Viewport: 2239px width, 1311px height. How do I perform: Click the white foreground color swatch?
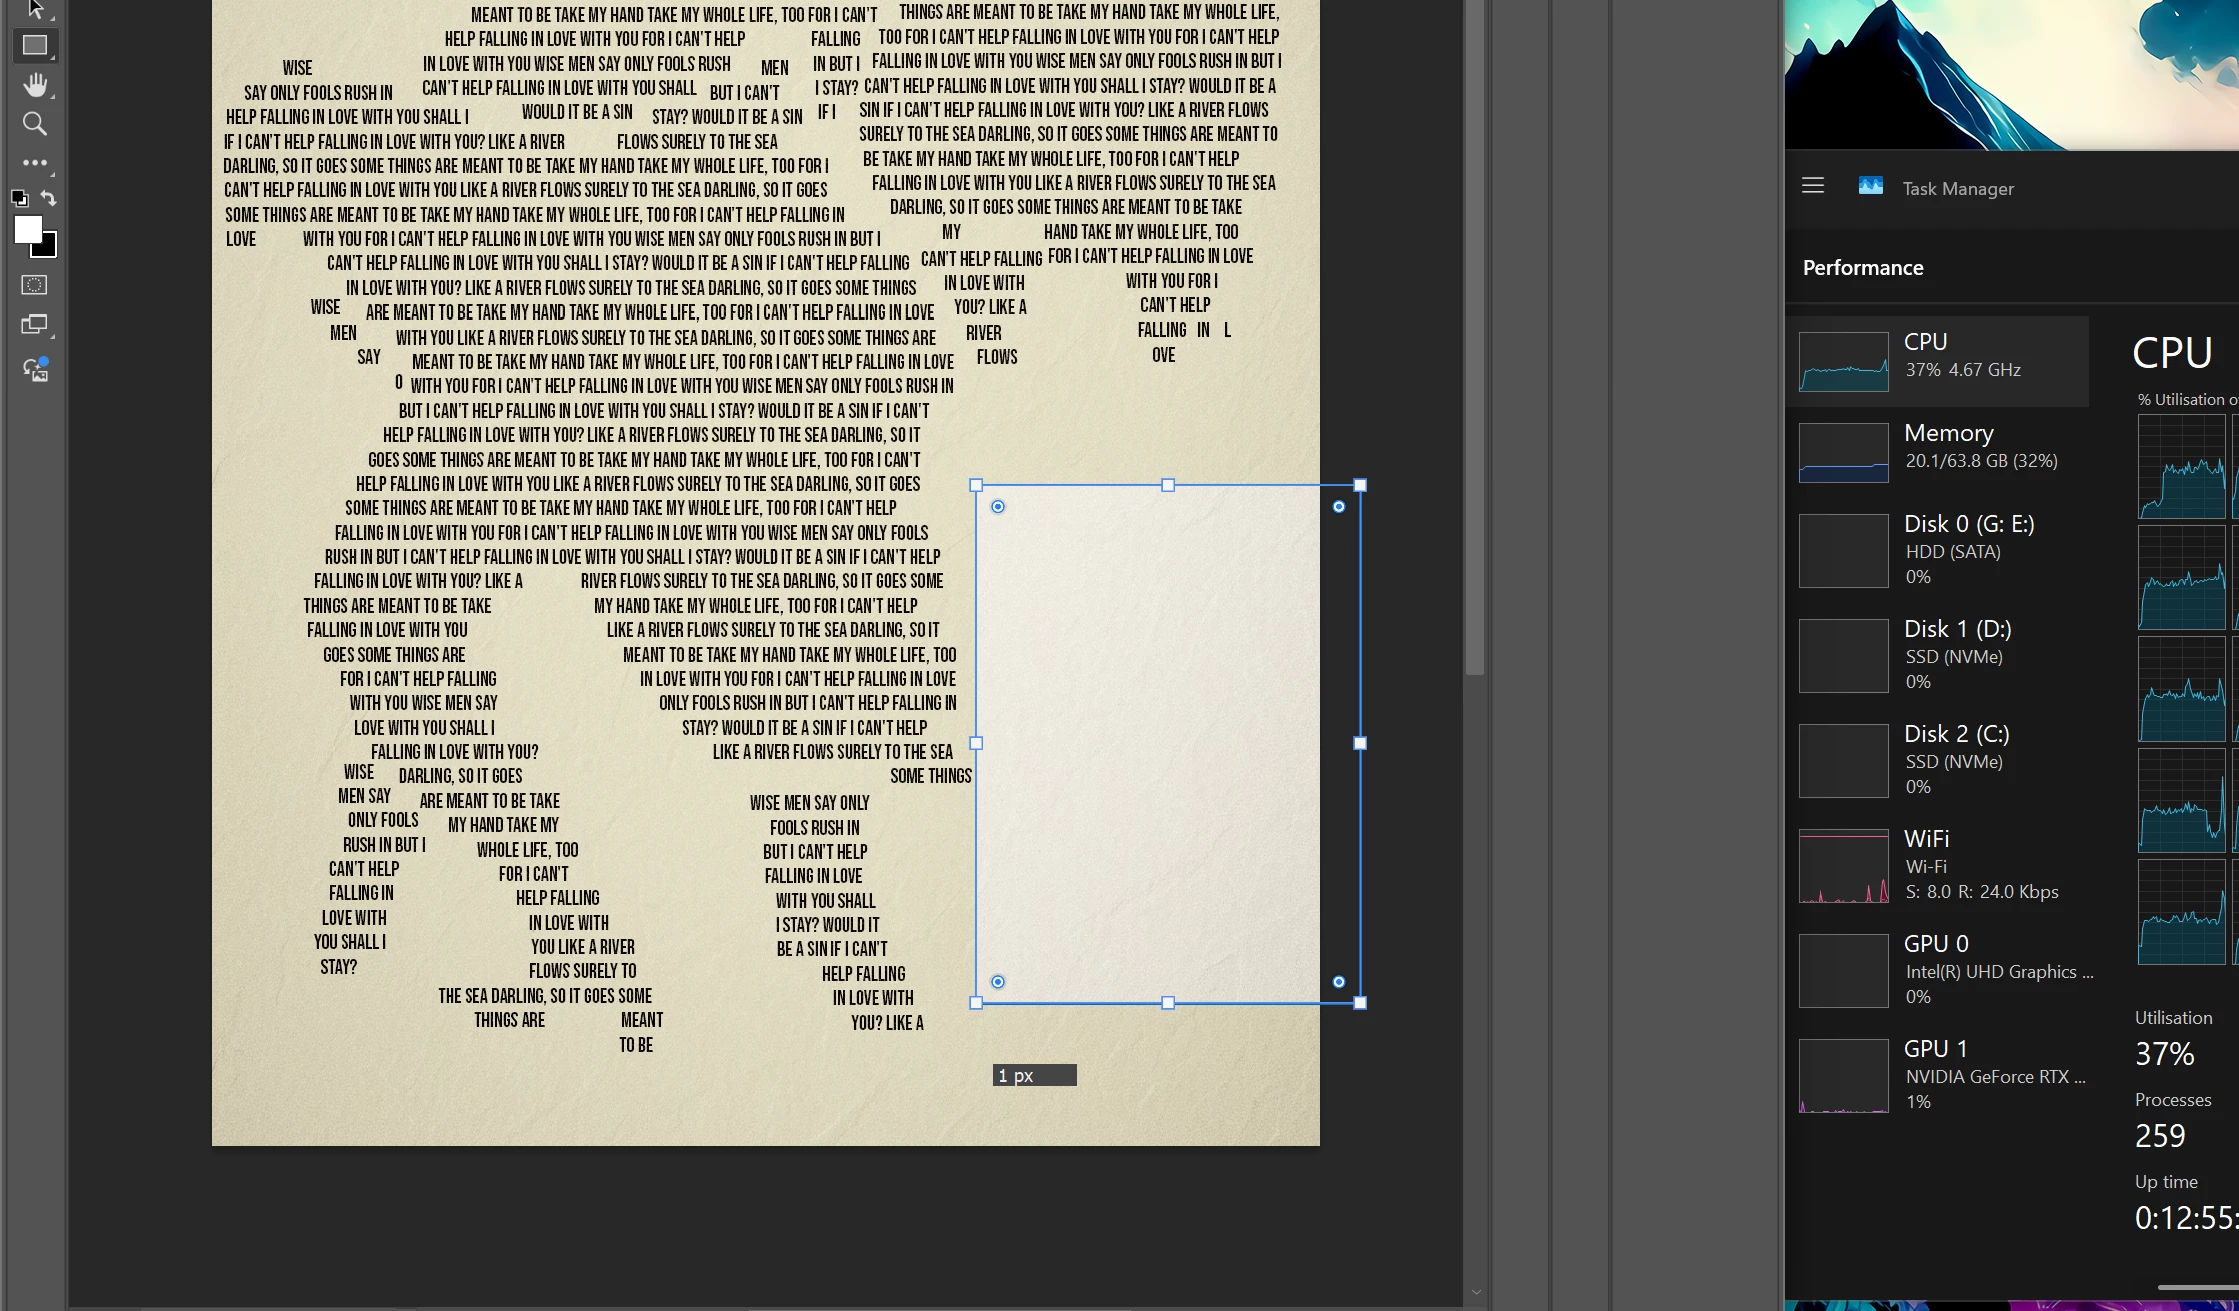27,229
